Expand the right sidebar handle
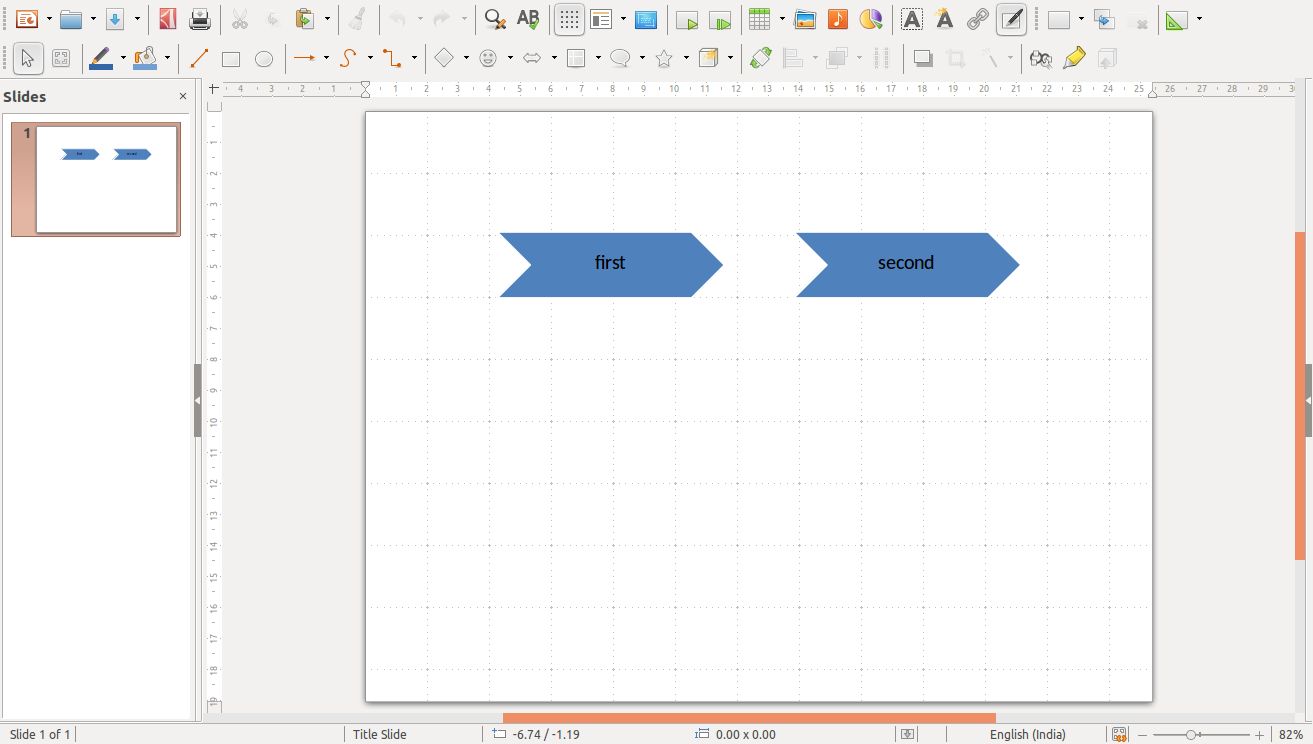The image size is (1313, 744). click(1309, 400)
